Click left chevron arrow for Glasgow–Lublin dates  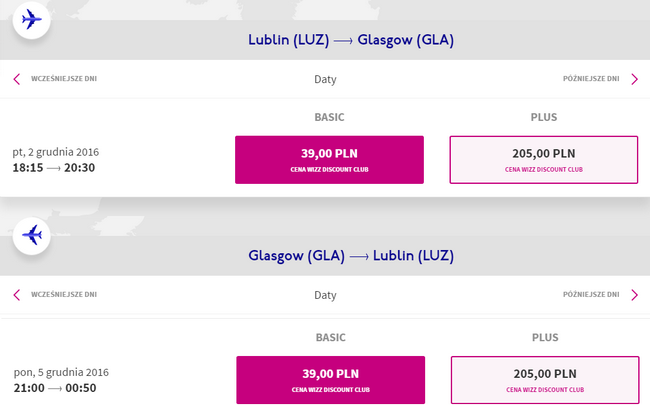(x=17, y=295)
